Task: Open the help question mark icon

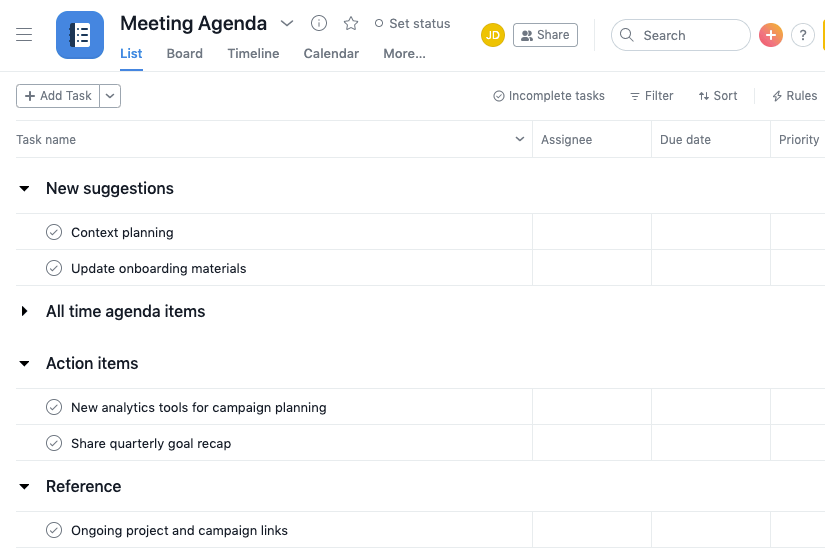Action: tap(802, 35)
